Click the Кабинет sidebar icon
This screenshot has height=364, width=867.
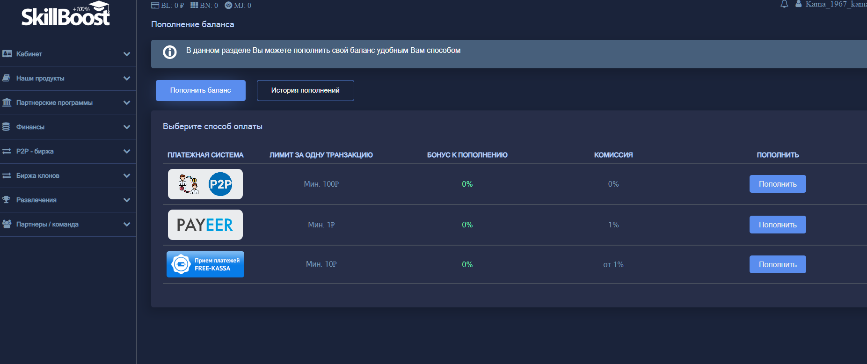coord(7,54)
